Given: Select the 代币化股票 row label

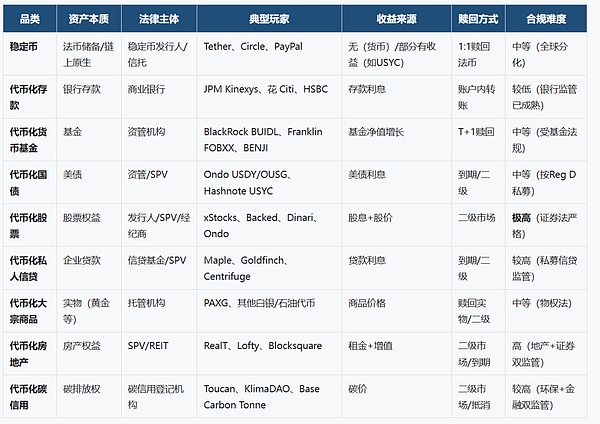Looking at the screenshot, I should click(x=28, y=226).
